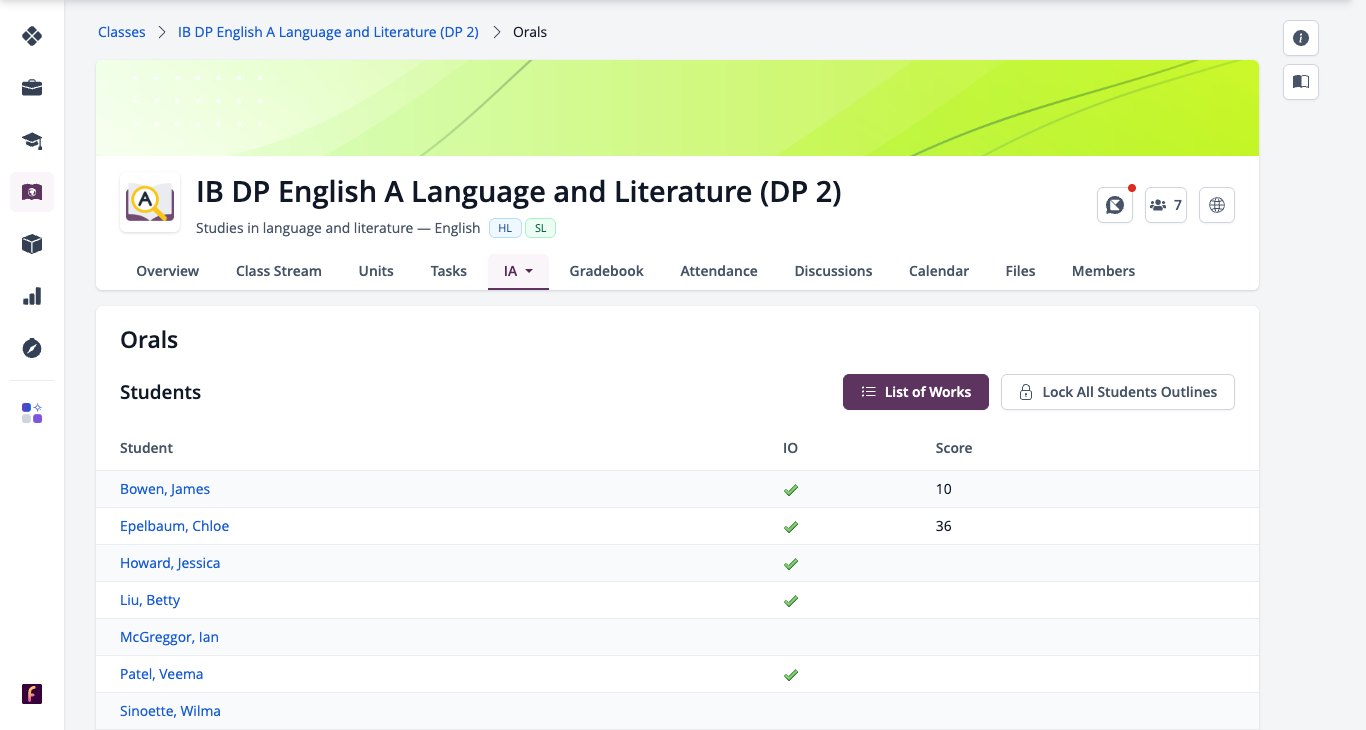The height and width of the screenshot is (730, 1366).
Task: Open the briefcase icon in sidebar
Action: tap(32, 88)
